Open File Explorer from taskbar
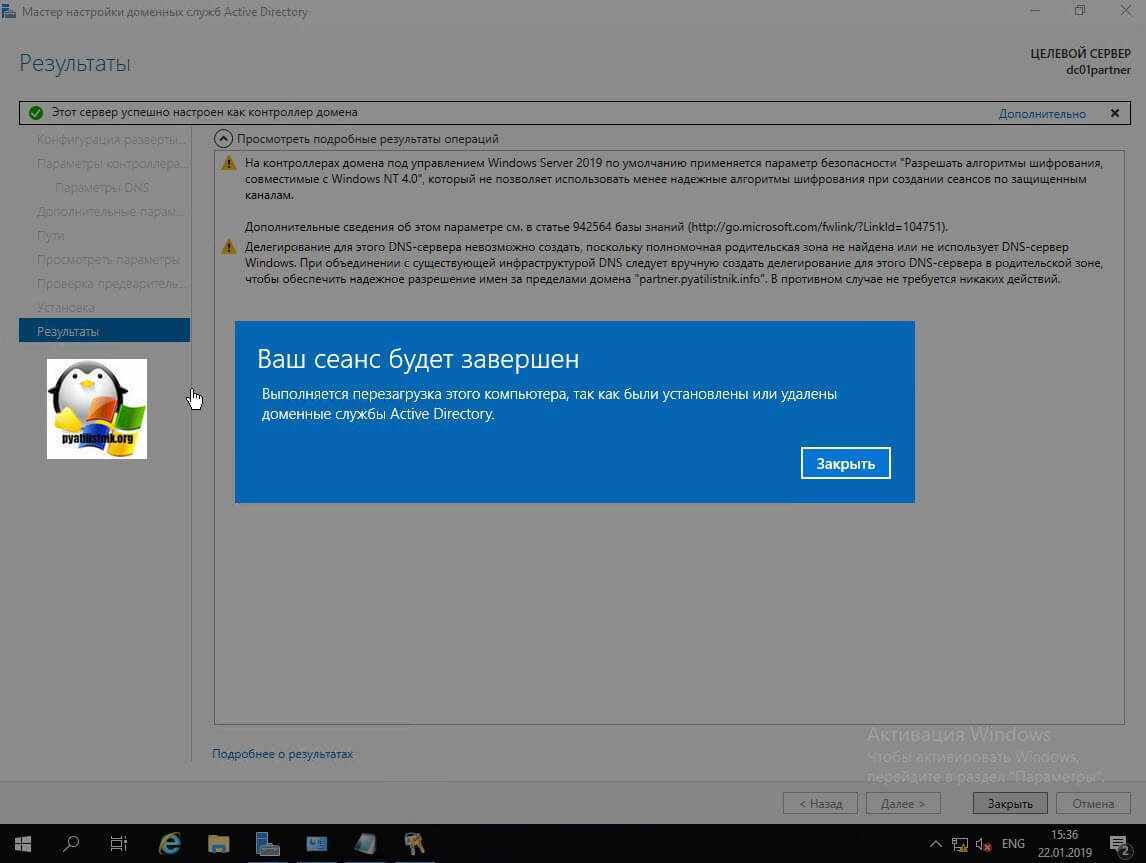The height and width of the screenshot is (863, 1146). [219, 844]
